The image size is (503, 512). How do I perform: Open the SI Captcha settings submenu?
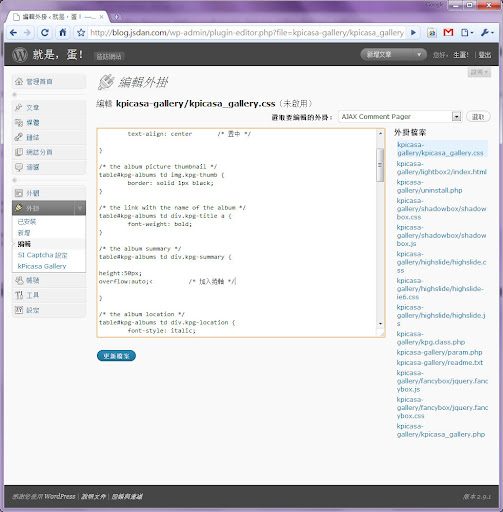click(42, 255)
